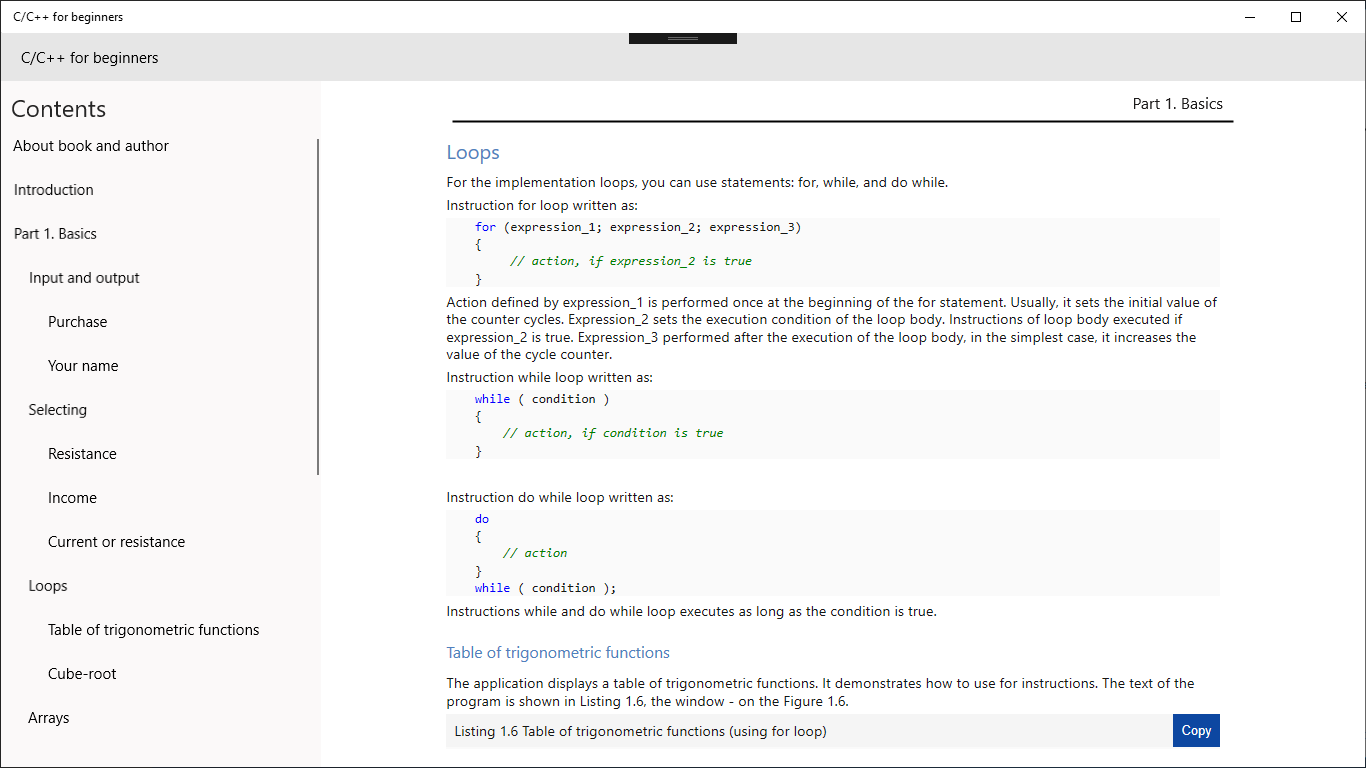Click the Contents panel heading
Screen dimensions: 1366x768
pyautogui.click(x=58, y=109)
